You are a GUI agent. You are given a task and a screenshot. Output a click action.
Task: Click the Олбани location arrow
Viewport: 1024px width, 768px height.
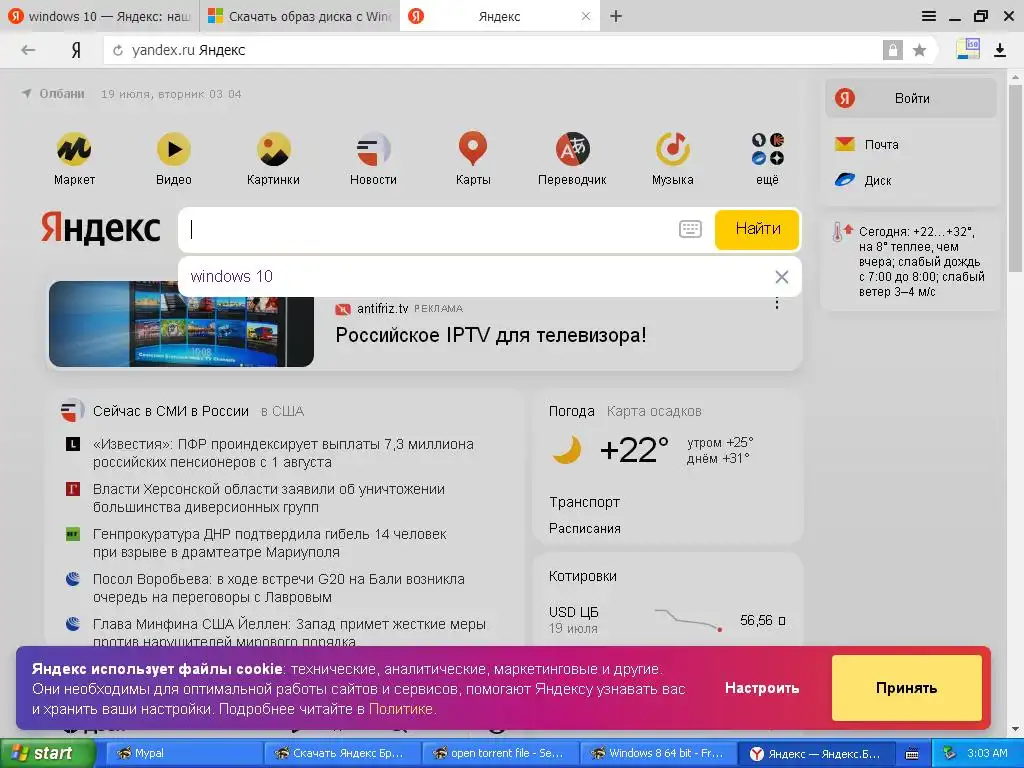pyautogui.click(x=27, y=93)
